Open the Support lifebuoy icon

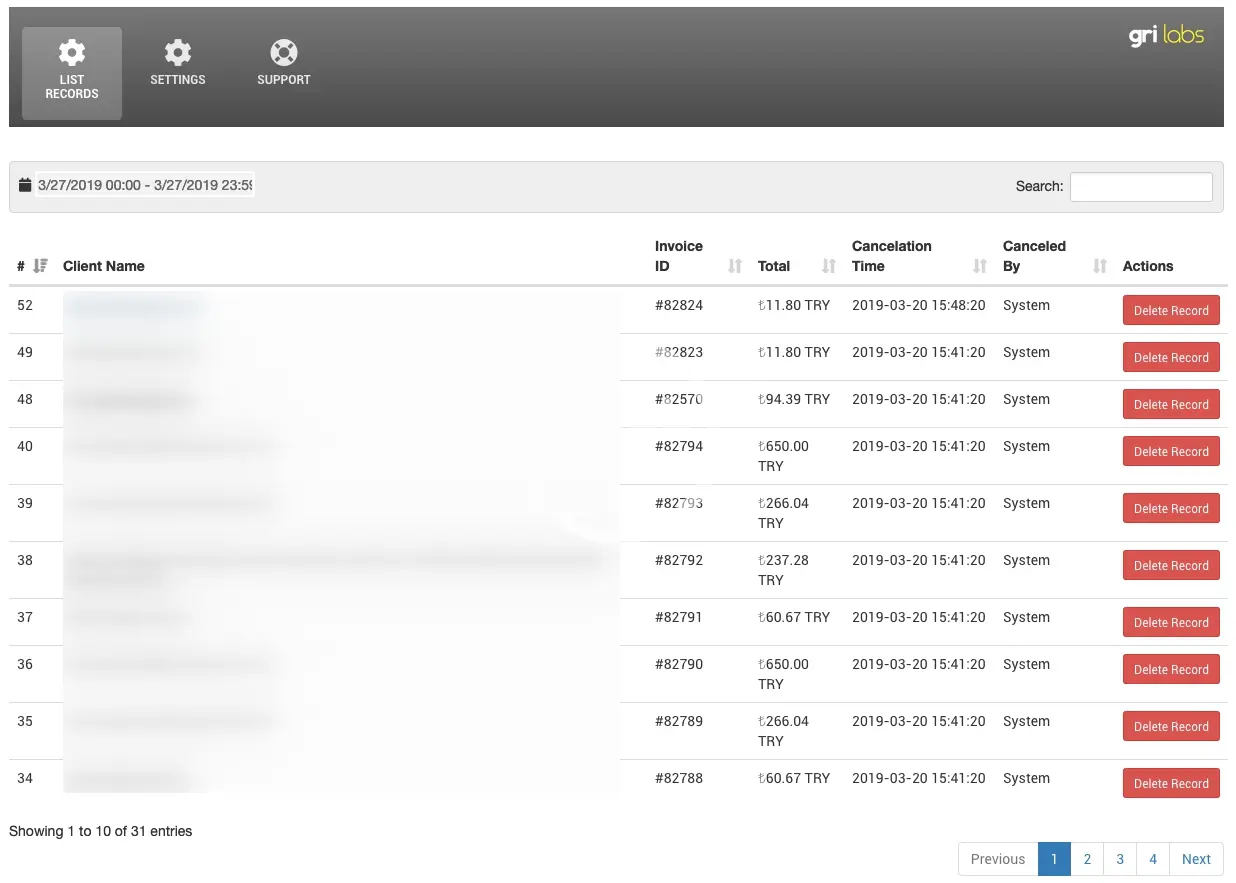tap(284, 53)
